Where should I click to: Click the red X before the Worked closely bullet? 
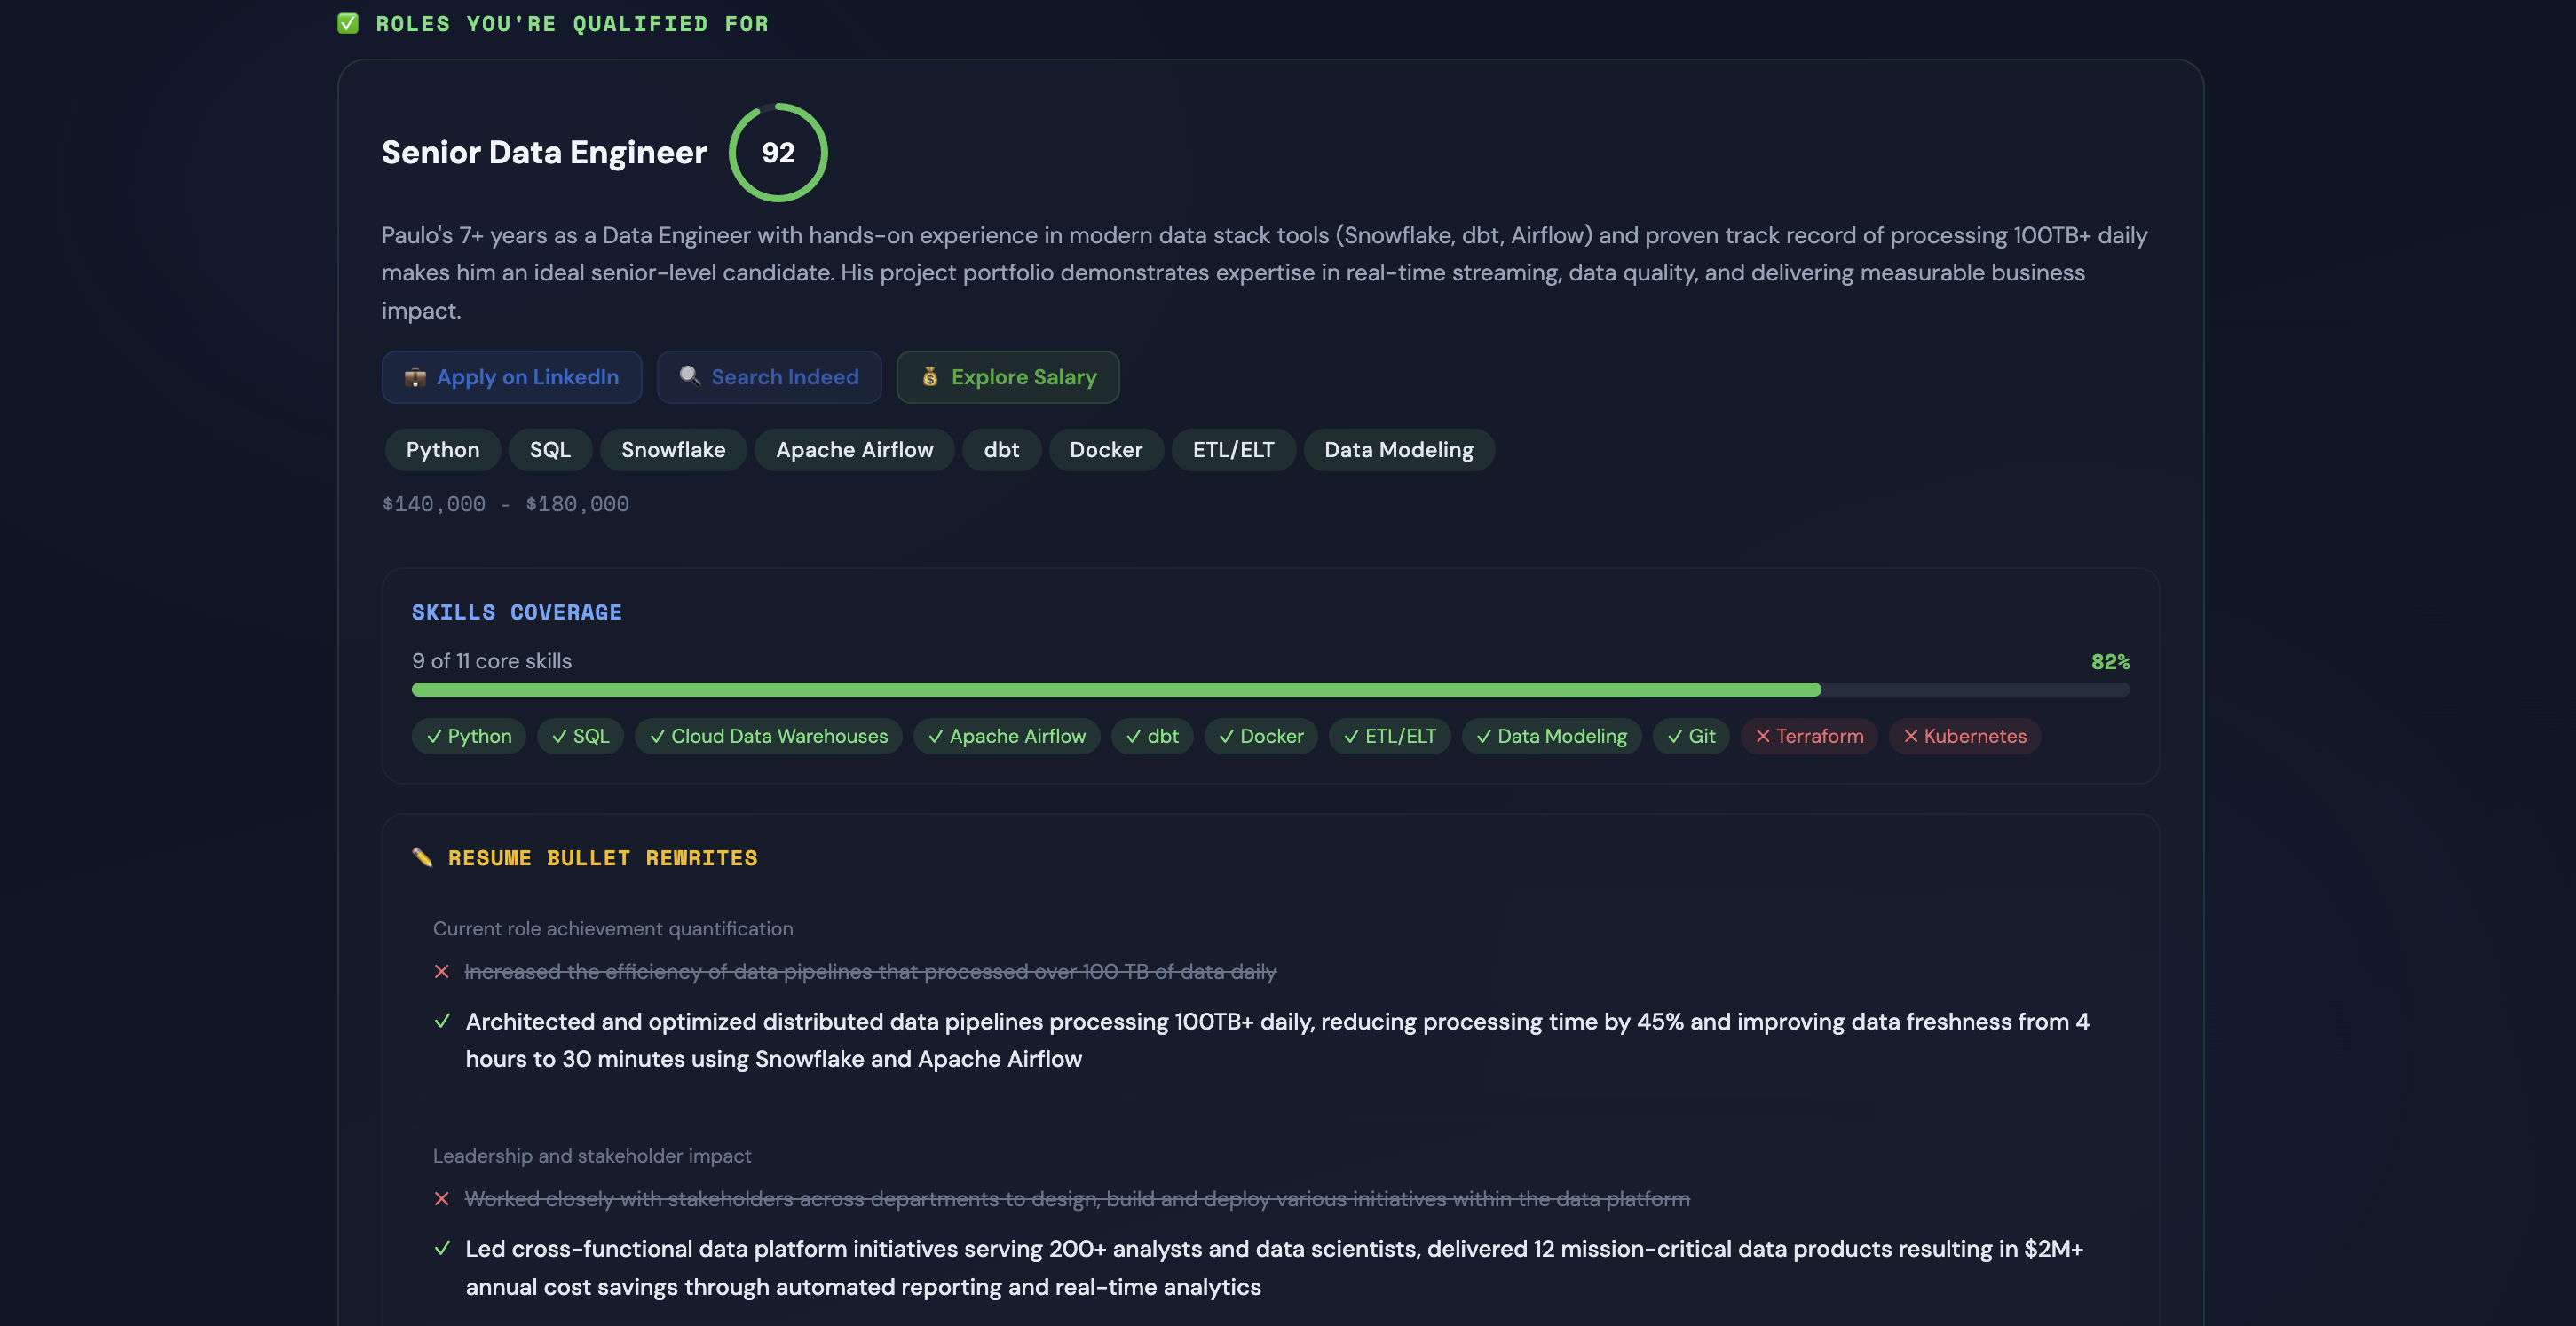tap(442, 1199)
